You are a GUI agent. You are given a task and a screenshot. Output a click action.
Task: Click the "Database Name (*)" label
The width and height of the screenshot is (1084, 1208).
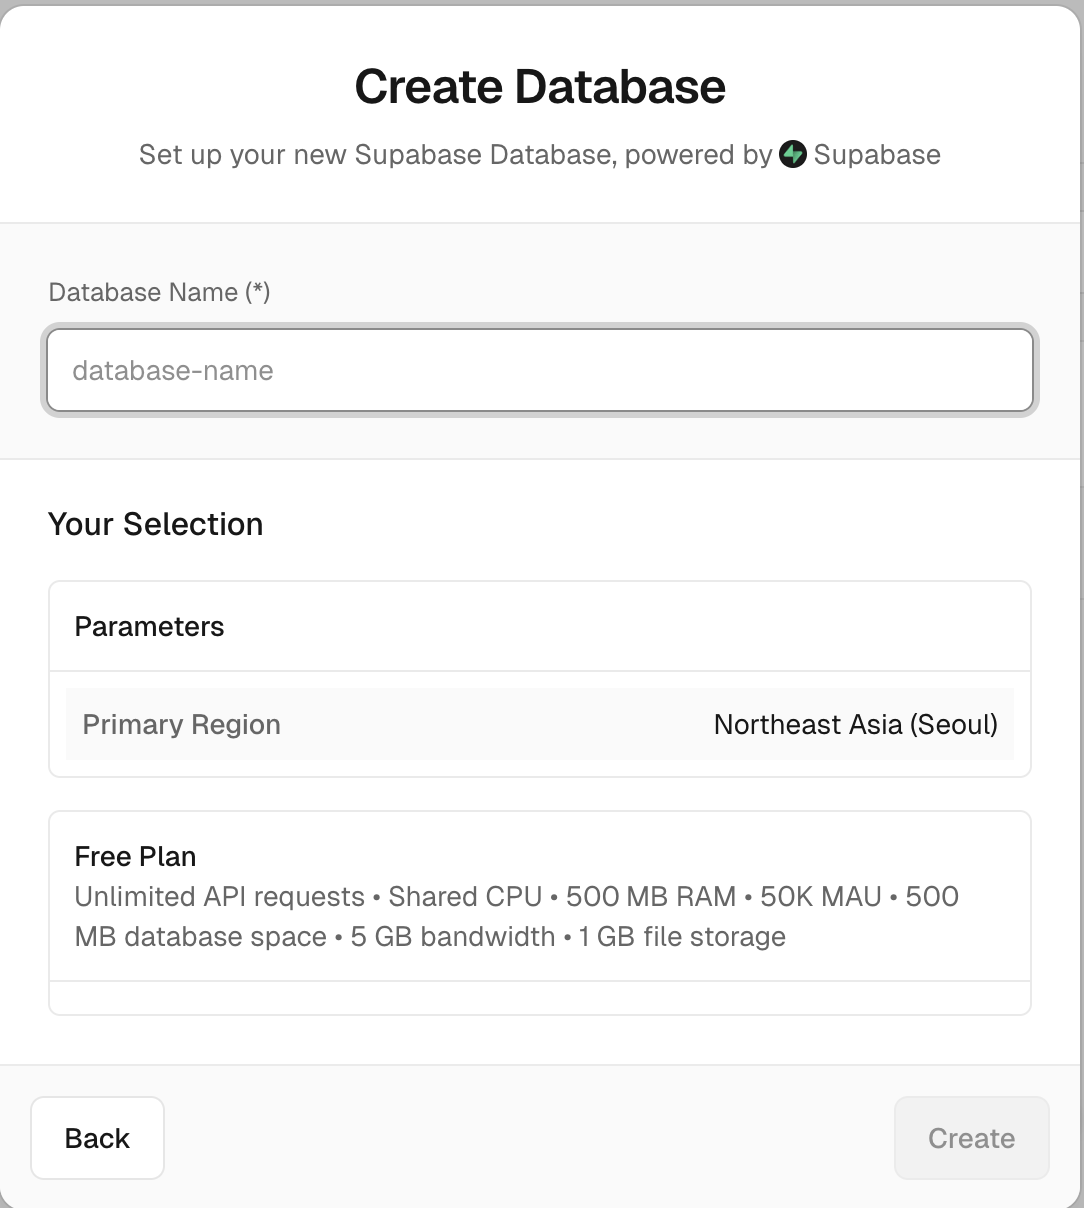pyautogui.click(x=159, y=292)
